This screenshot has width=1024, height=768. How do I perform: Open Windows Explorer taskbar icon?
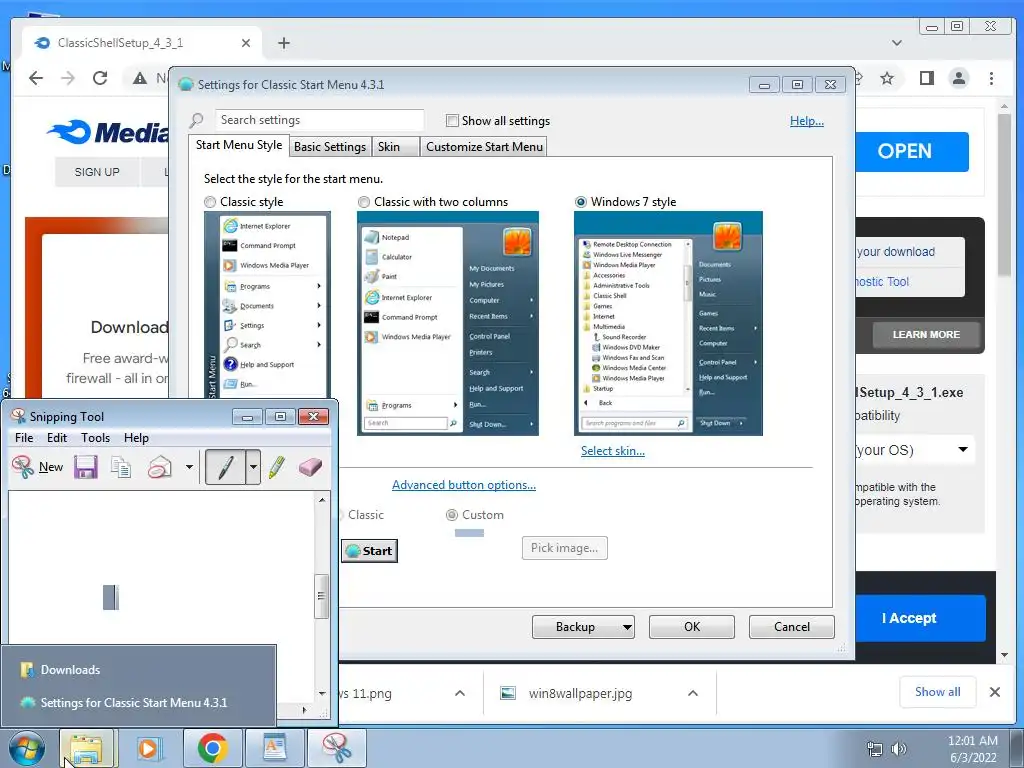(x=87, y=748)
